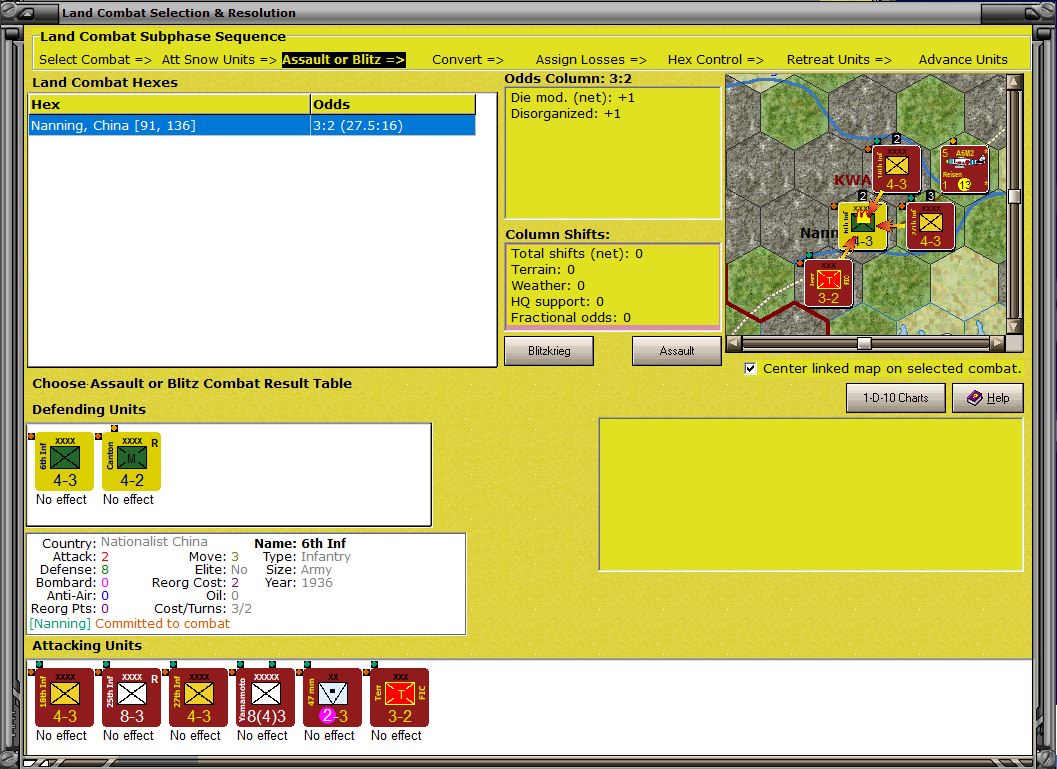Select the 18th Inf attacking unit counter
The image size is (1057, 769).
tap(65, 697)
